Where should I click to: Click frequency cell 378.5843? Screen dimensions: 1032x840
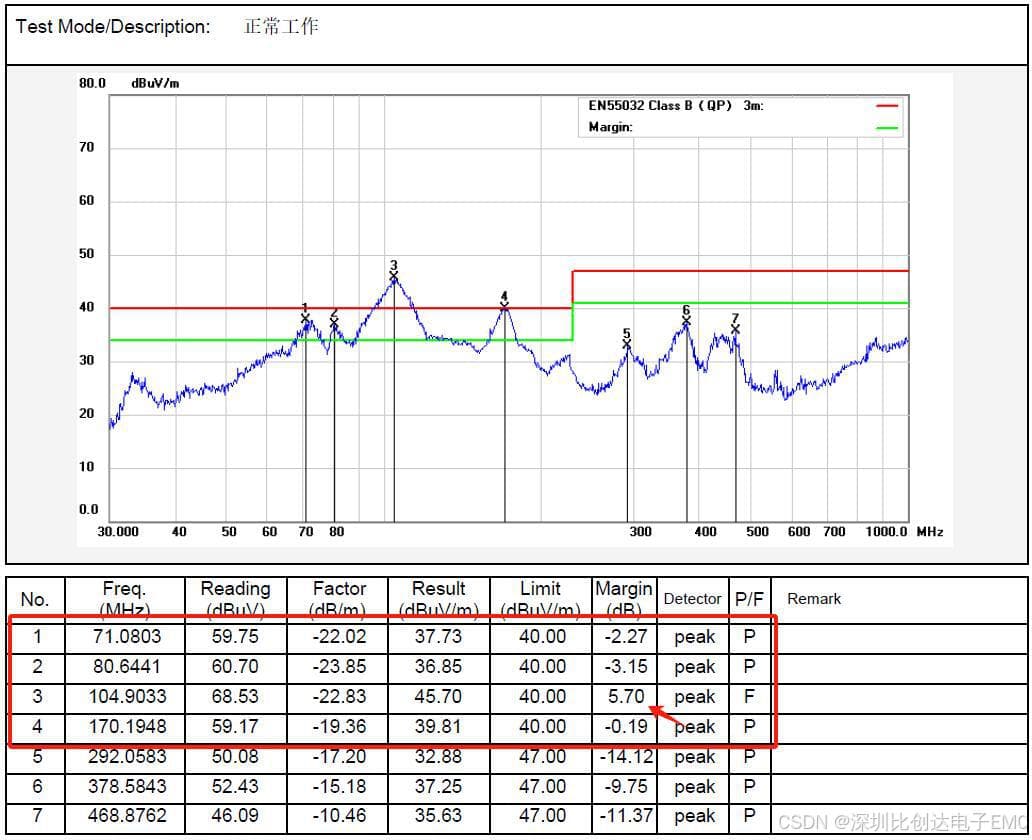point(127,786)
